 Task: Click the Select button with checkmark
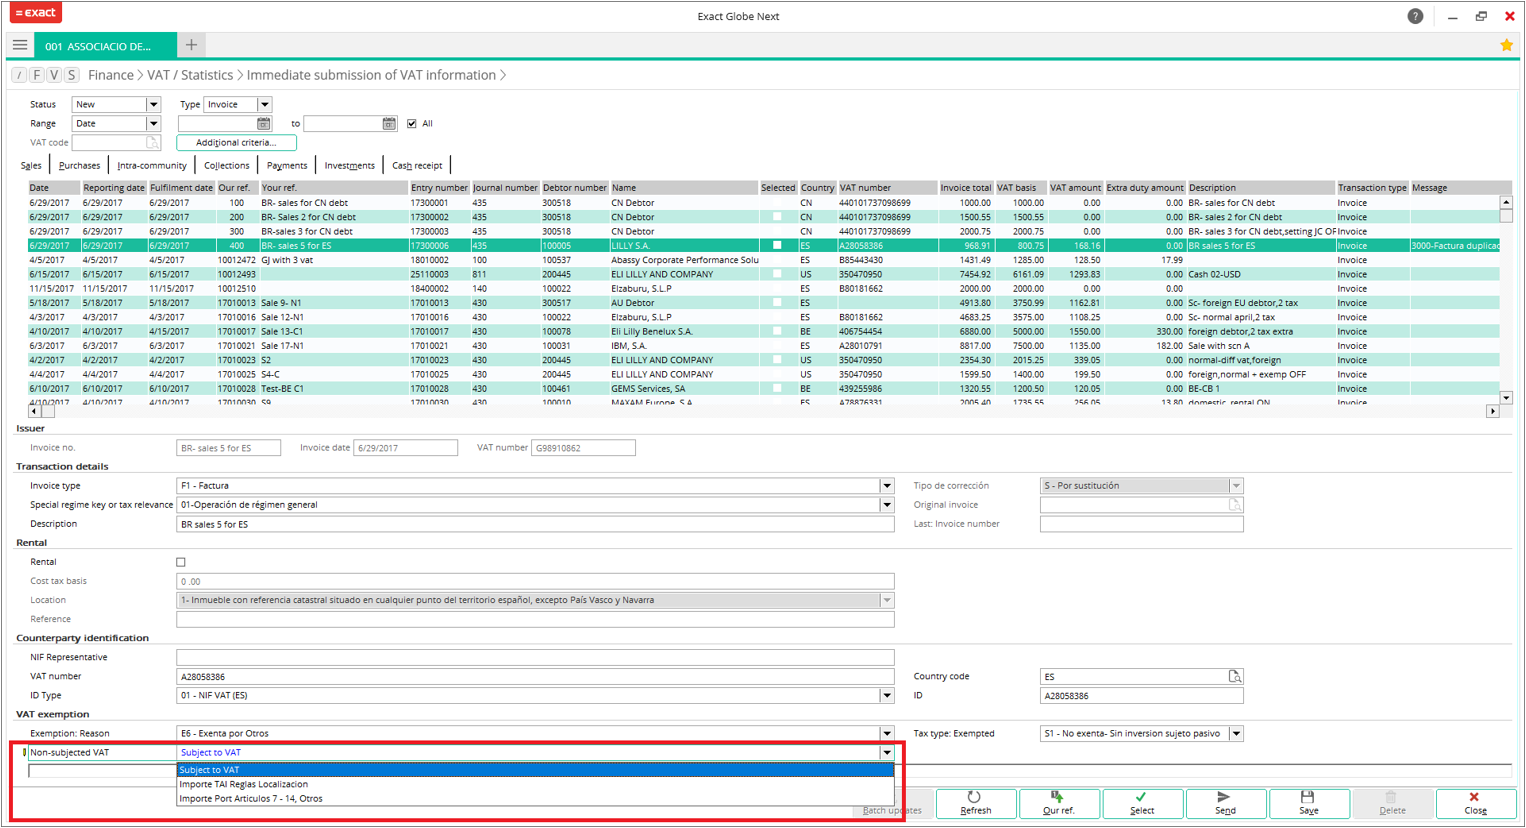tap(1142, 804)
